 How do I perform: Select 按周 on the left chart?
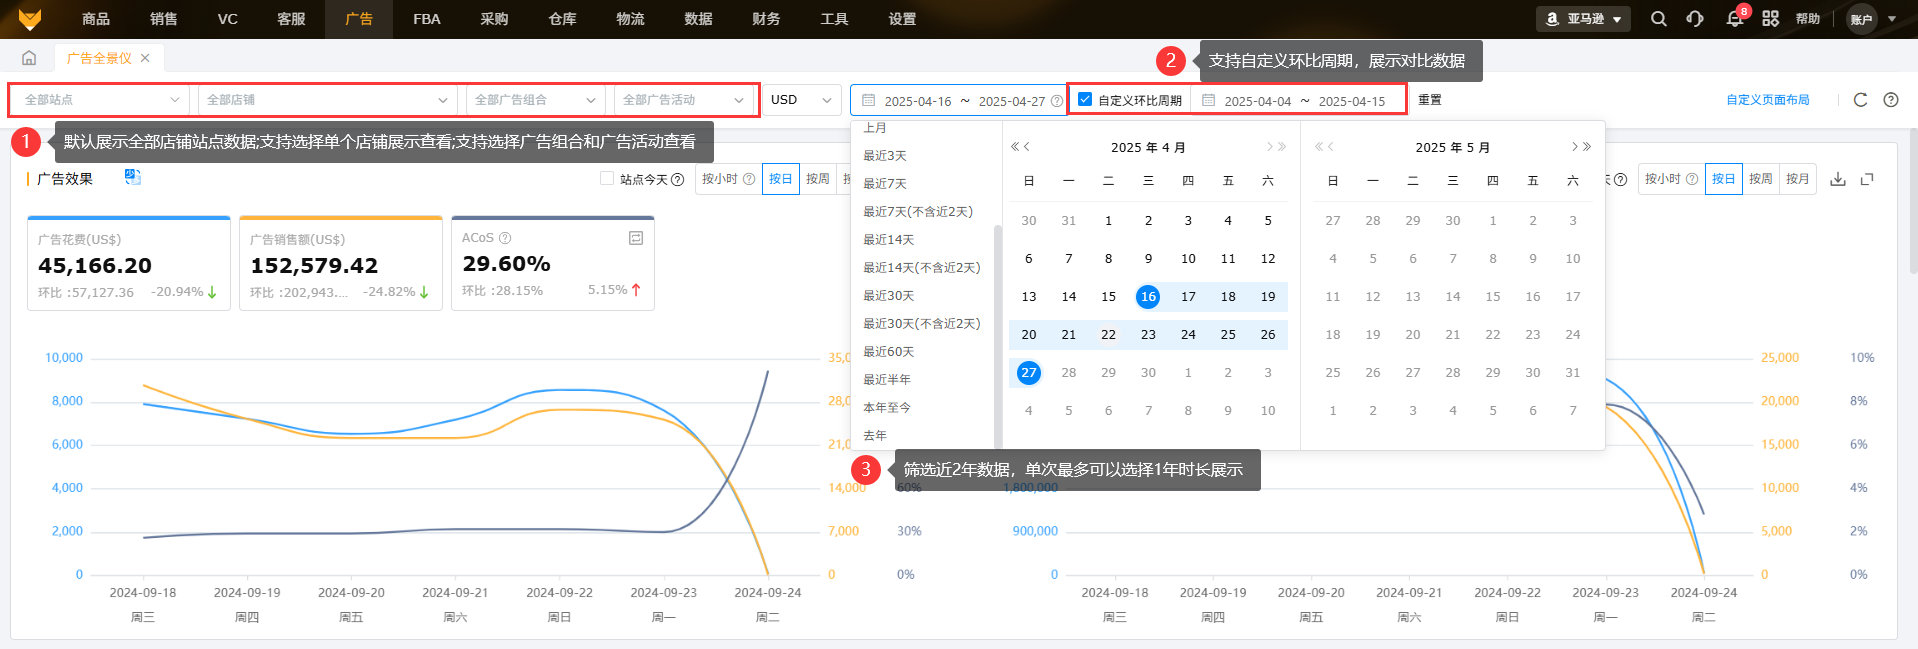[x=818, y=179]
